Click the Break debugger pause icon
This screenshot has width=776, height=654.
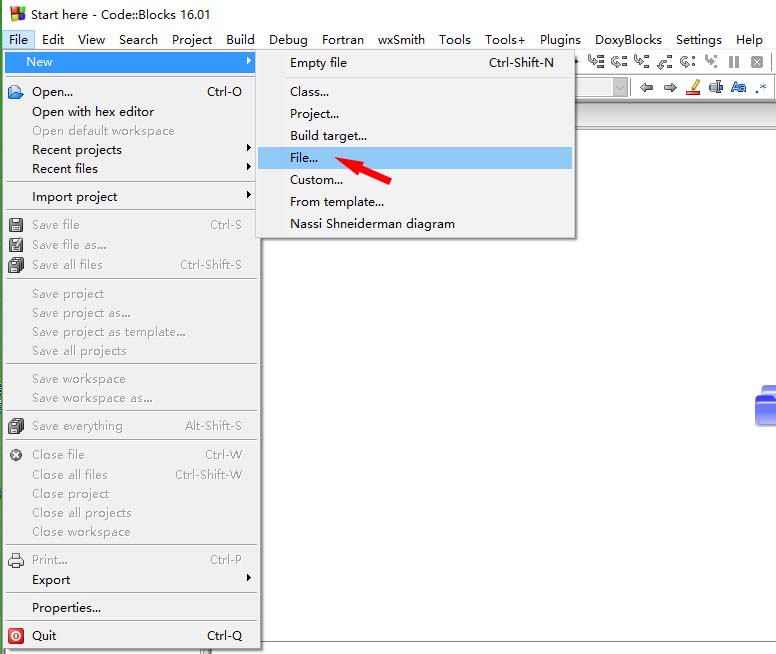click(734, 62)
